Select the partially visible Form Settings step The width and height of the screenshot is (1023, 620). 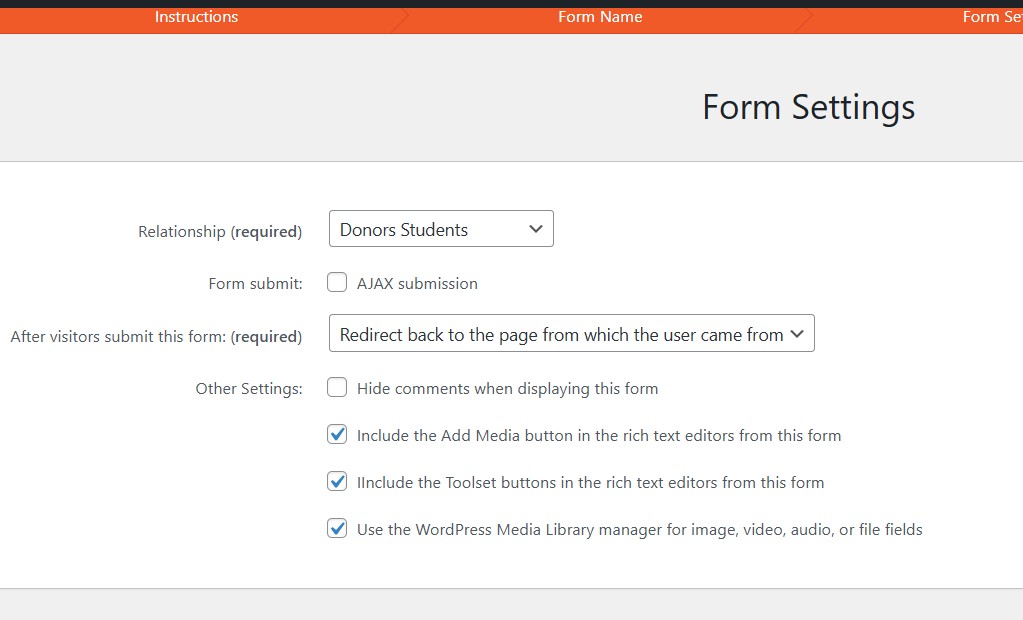[x=990, y=17]
